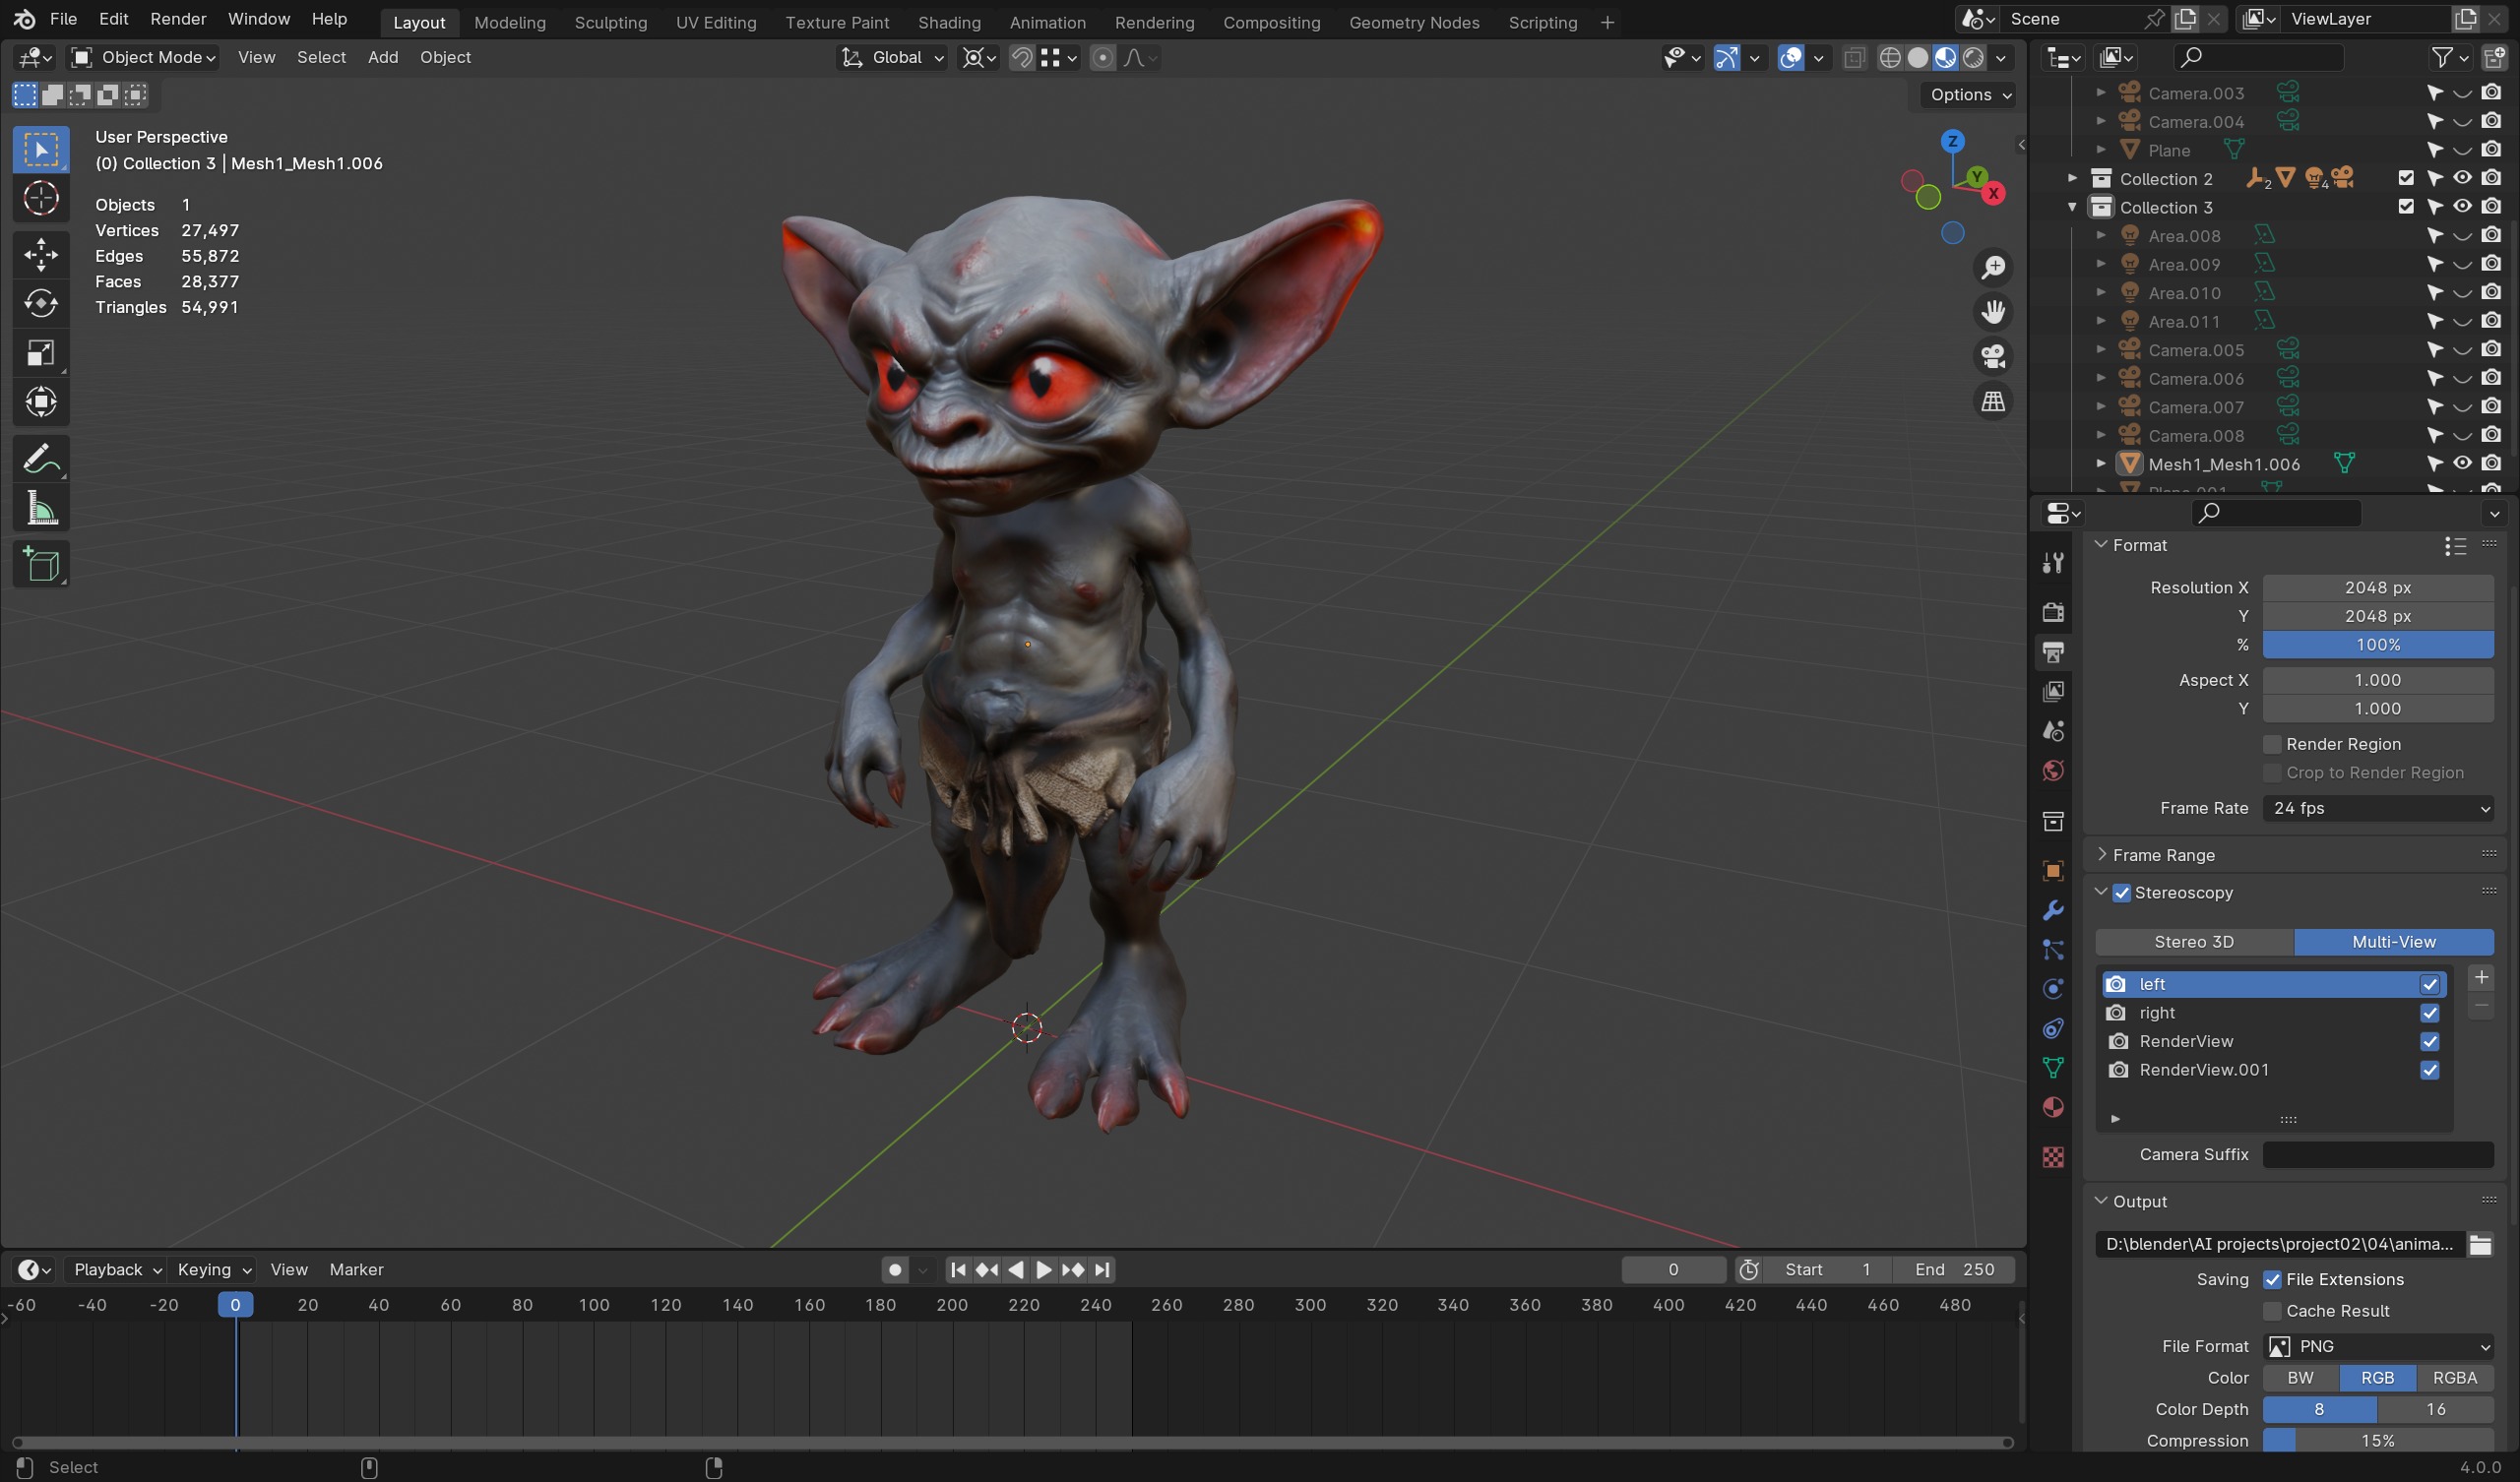This screenshot has height=1482, width=2520.
Task: Switch perspective/orthographic grid icon
Action: 1992,402
